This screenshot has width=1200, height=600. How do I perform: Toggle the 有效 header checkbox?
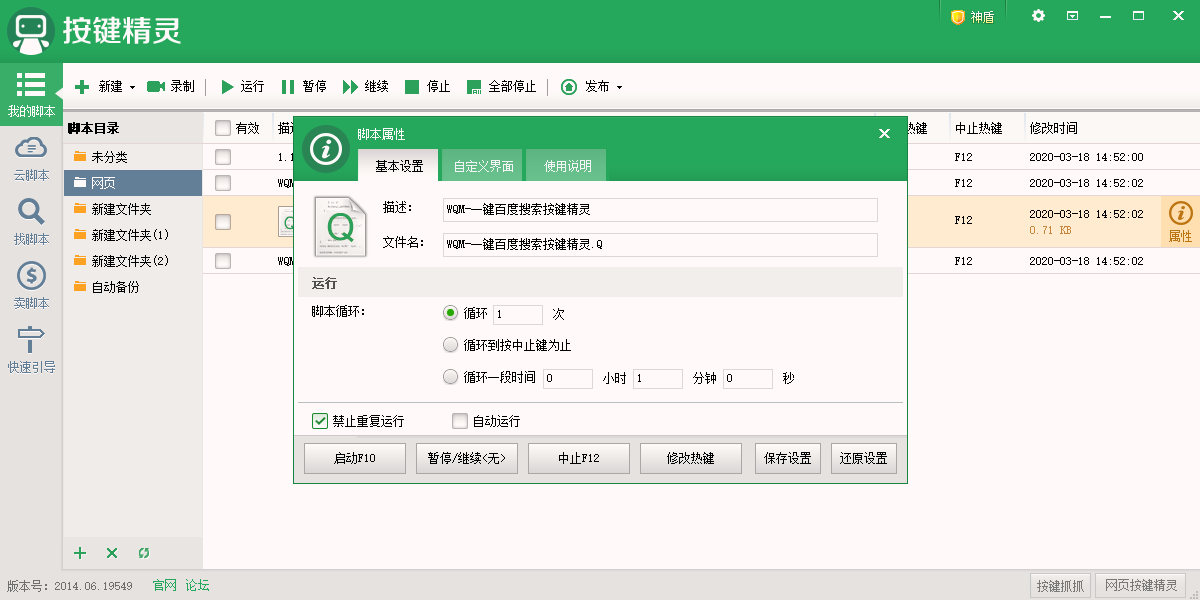223,128
